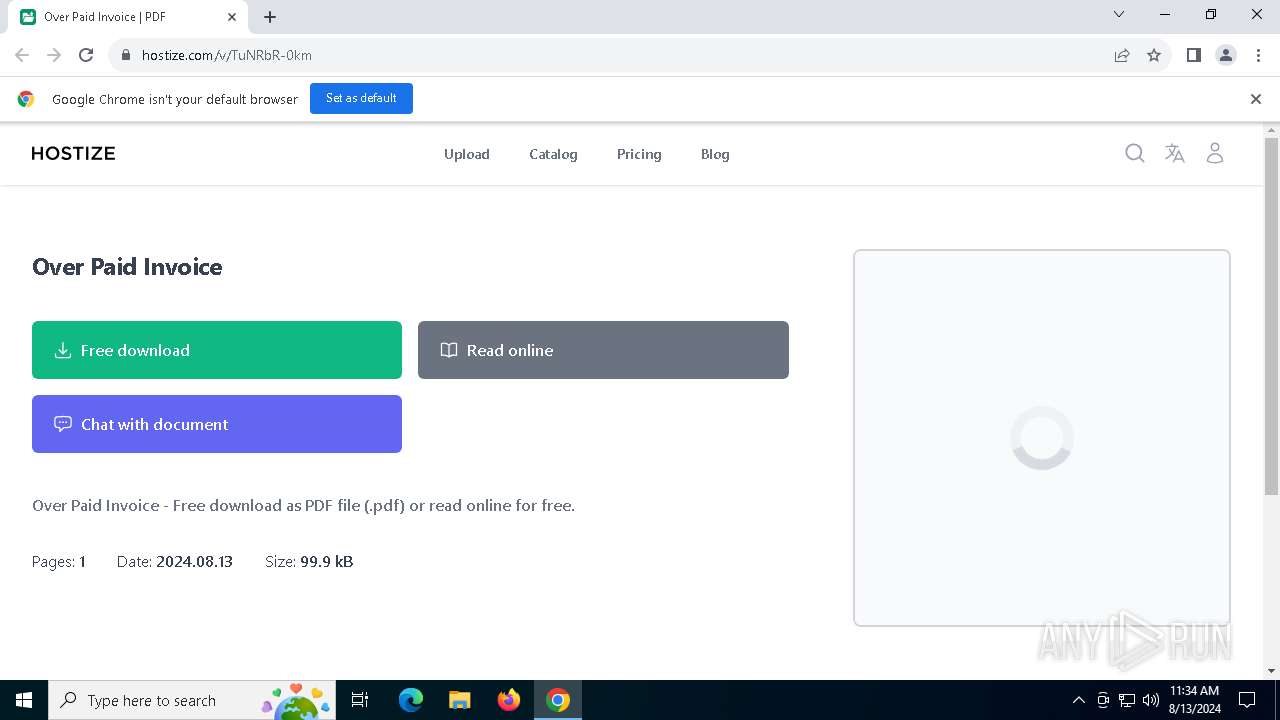
Task: Open File Explorer from the taskbar
Action: click(x=460, y=700)
